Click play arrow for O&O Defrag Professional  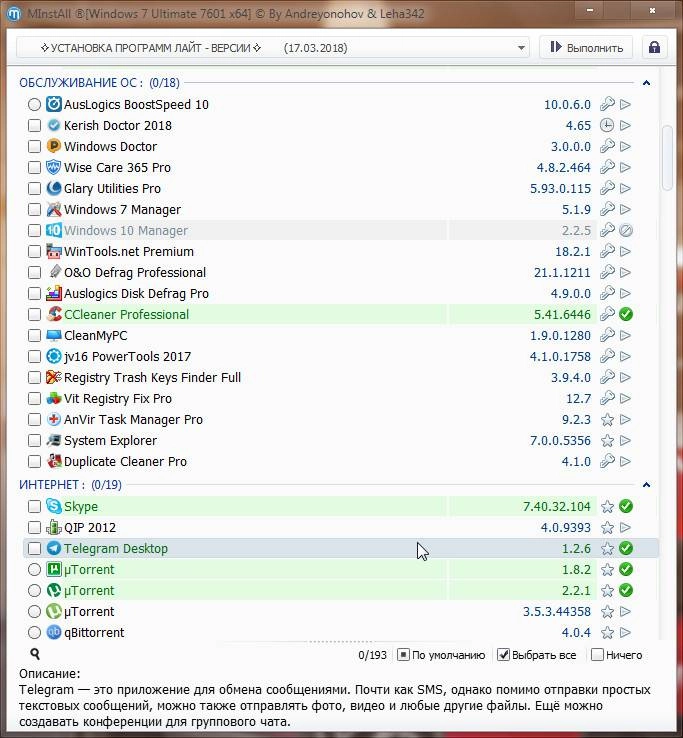tap(625, 273)
